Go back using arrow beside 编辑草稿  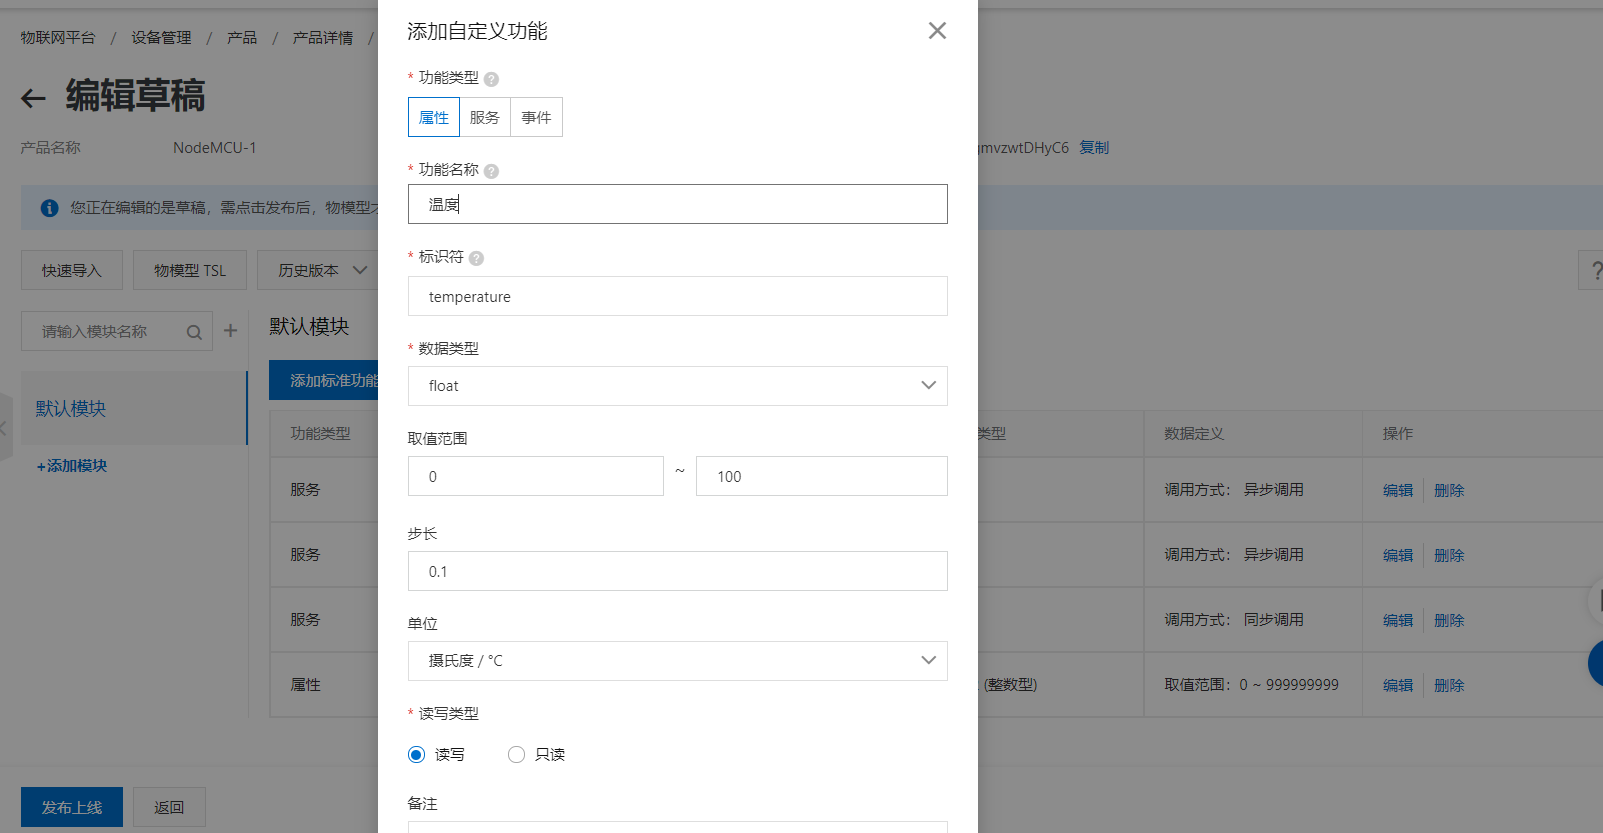(x=34, y=98)
